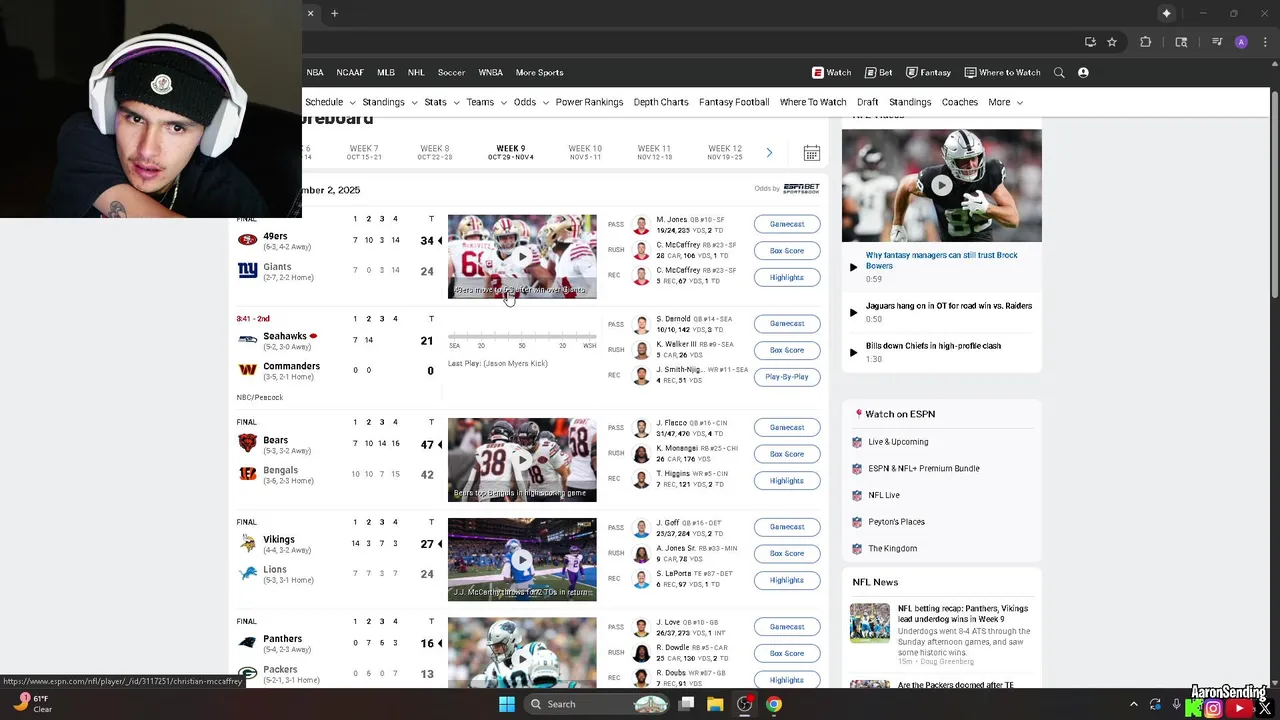Open Task View on the taskbar
The height and width of the screenshot is (720, 1280).
686,704
